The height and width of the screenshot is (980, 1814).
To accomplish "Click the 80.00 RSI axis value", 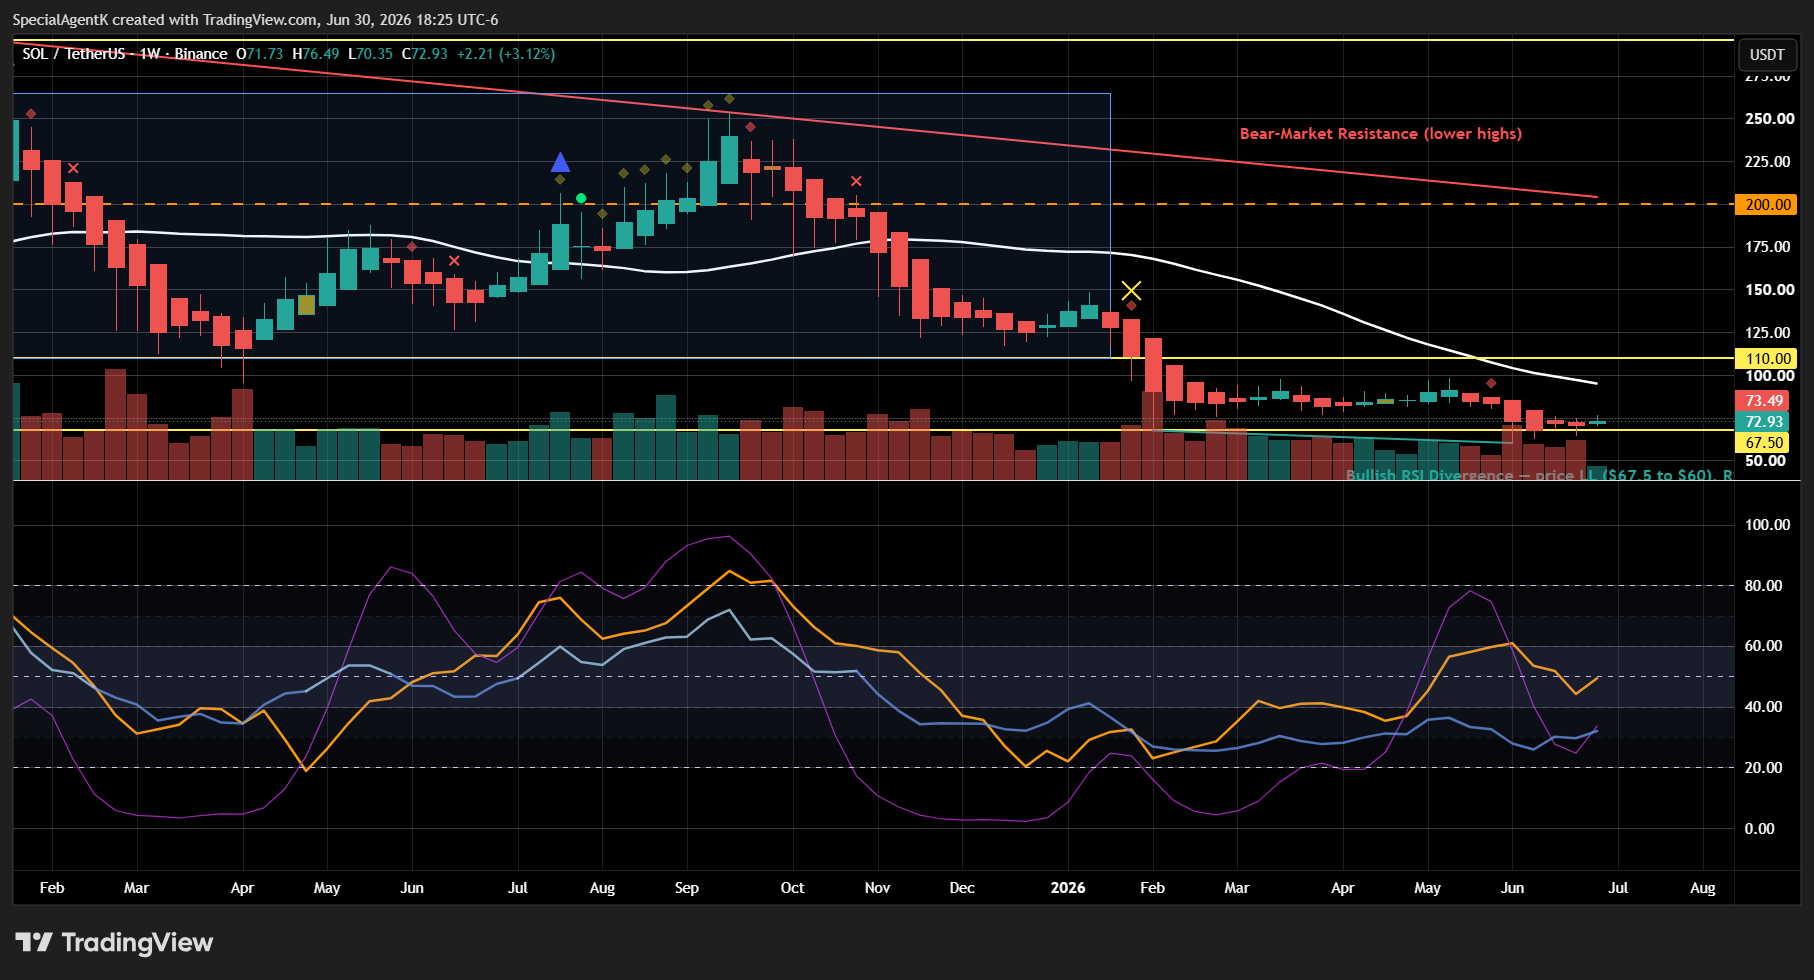I will pyautogui.click(x=1763, y=586).
